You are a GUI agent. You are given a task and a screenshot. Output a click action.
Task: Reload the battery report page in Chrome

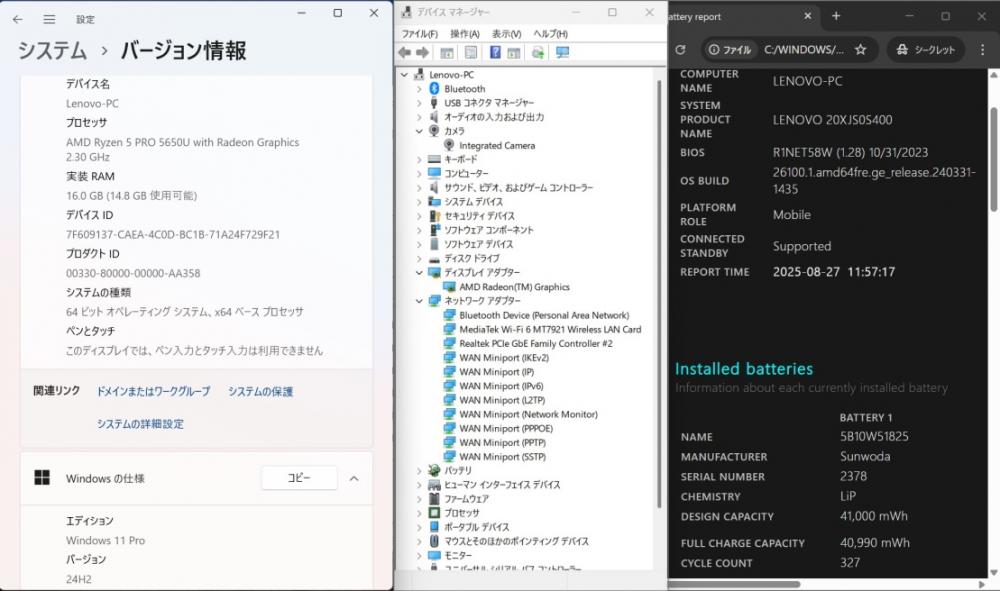680,50
